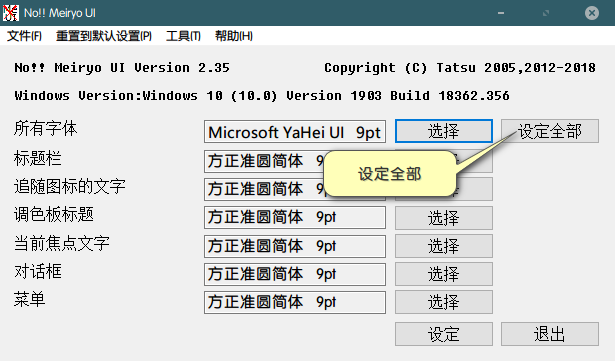615x361 pixels.
Task: Click the 当前焦点文字 label
Action: (62, 243)
